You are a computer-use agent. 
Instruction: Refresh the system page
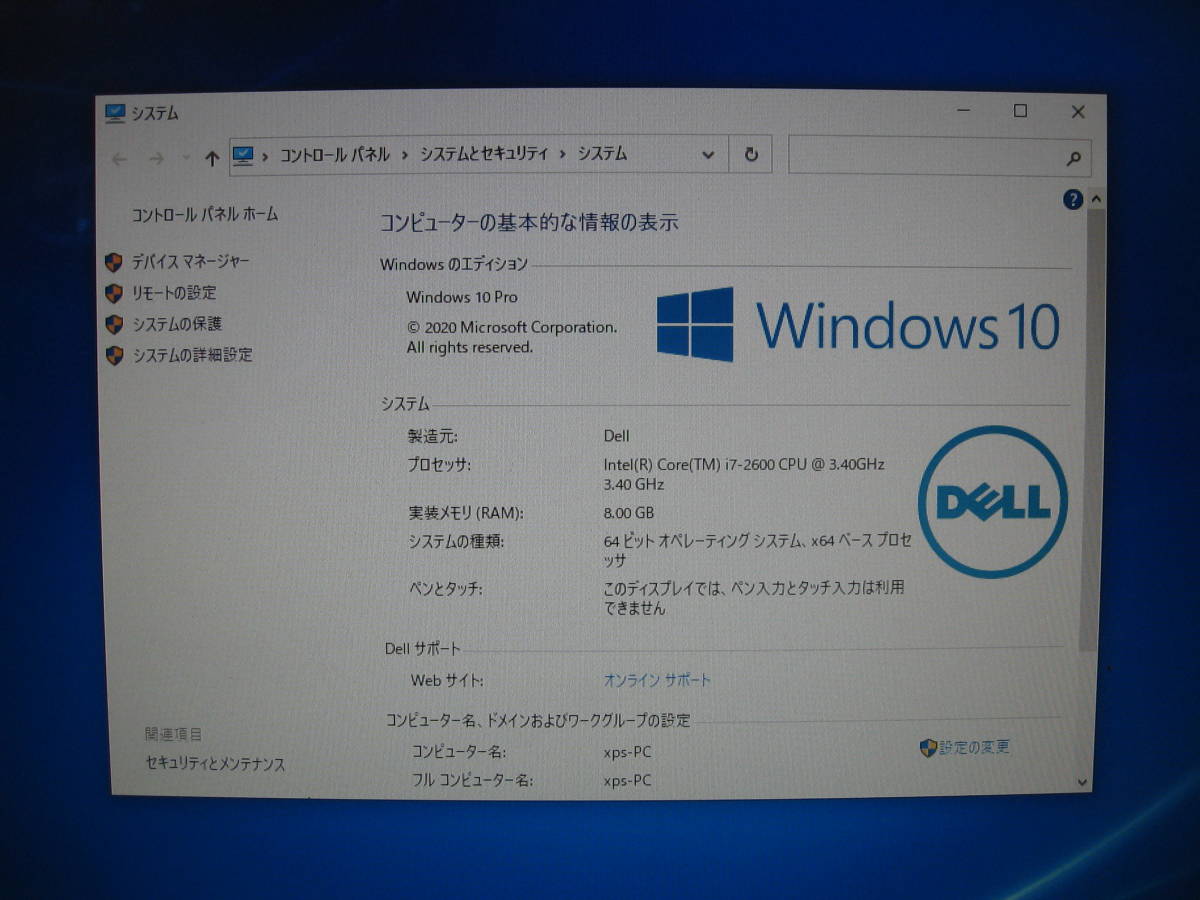point(751,155)
